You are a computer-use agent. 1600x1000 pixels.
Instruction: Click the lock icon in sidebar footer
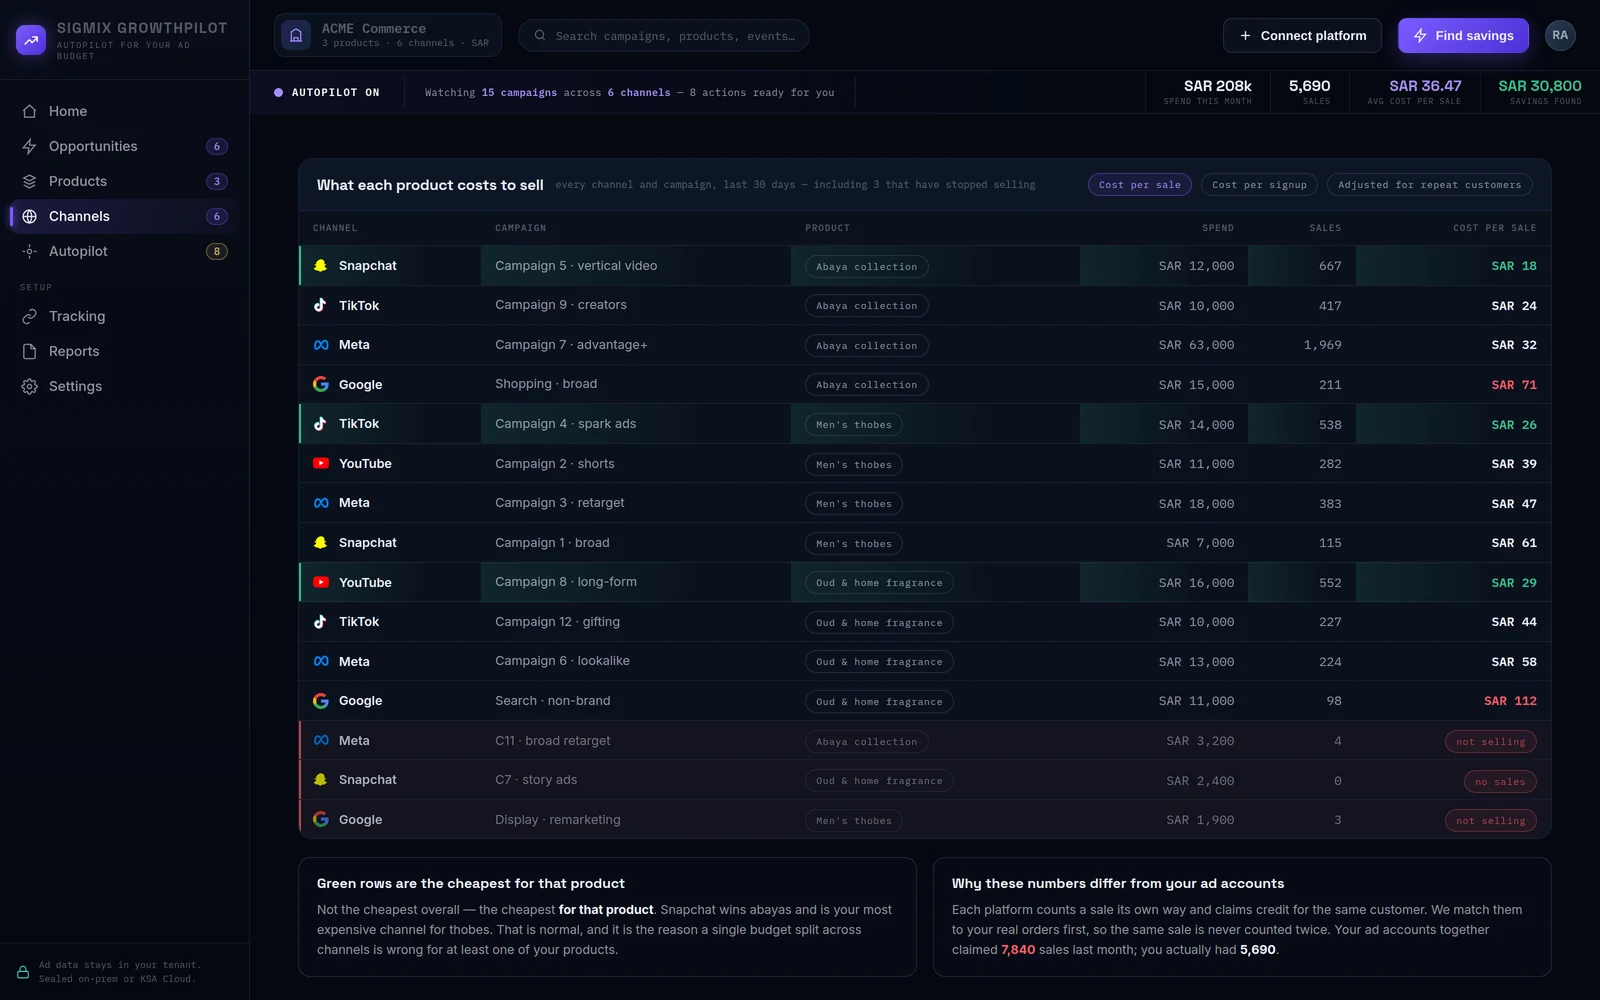coord(23,972)
